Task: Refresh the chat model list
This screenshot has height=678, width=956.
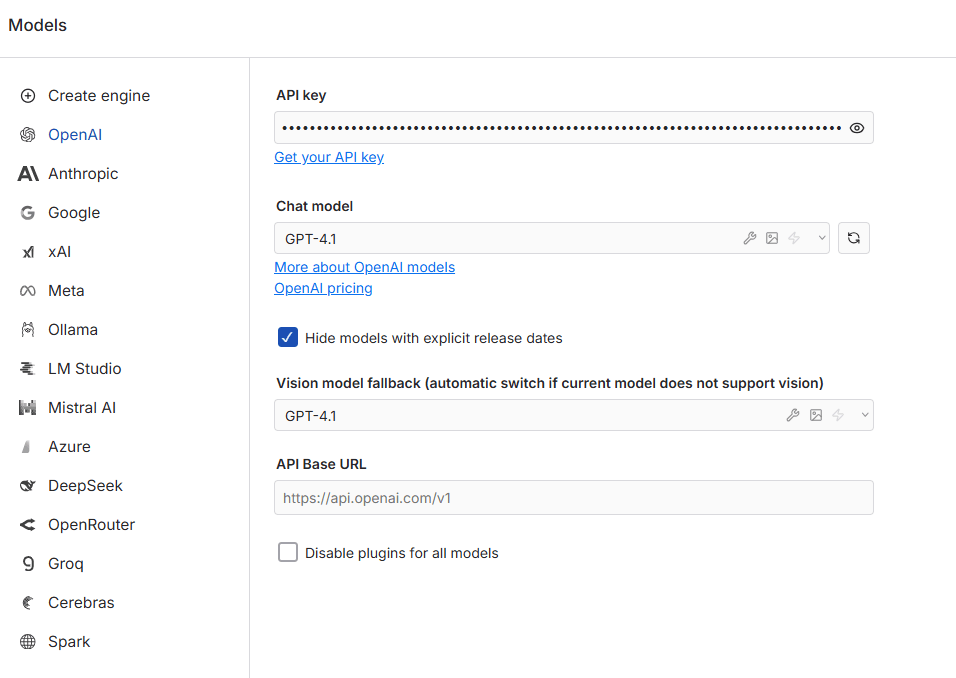Action: [x=853, y=238]
